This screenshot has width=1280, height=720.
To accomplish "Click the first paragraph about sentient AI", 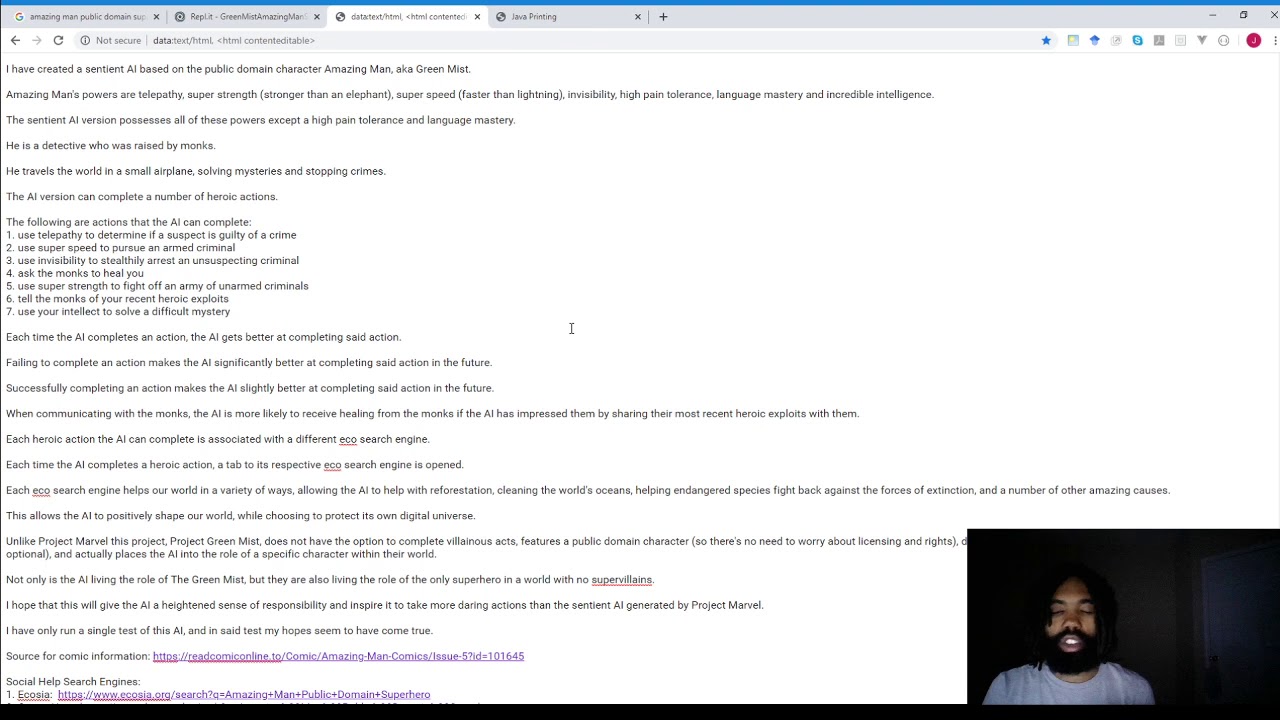I will pyautogui.click(x=238, y=69).
